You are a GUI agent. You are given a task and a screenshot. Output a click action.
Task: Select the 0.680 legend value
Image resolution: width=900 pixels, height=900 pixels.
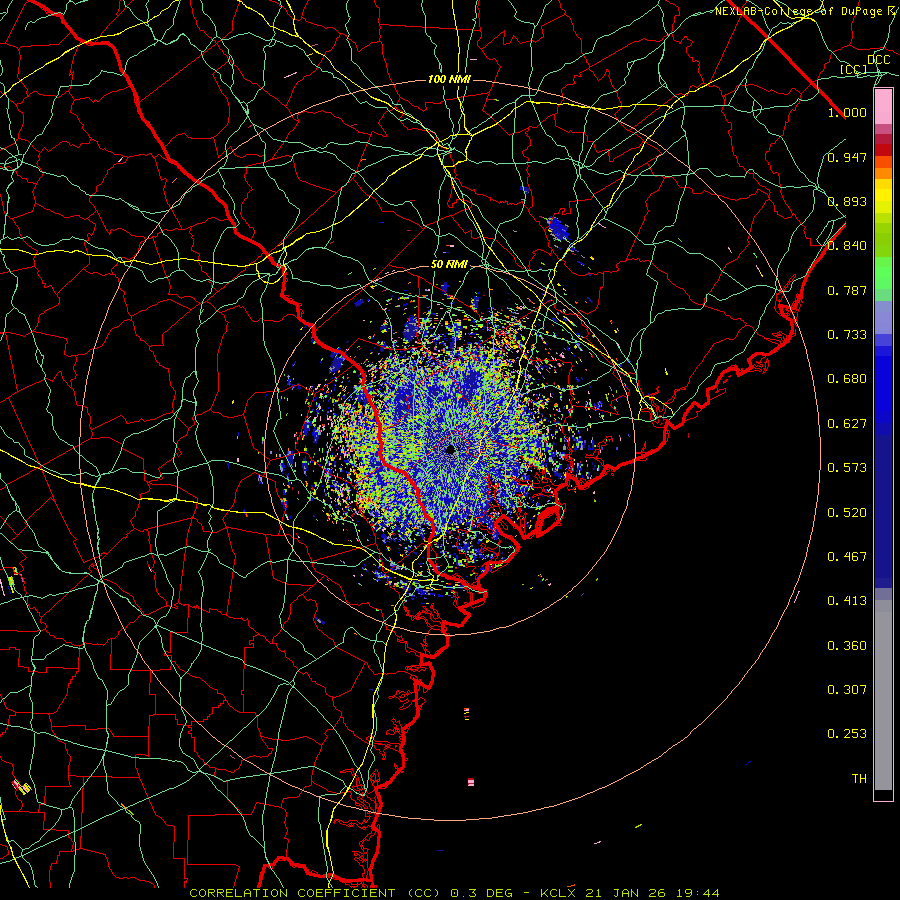point(847,379)
